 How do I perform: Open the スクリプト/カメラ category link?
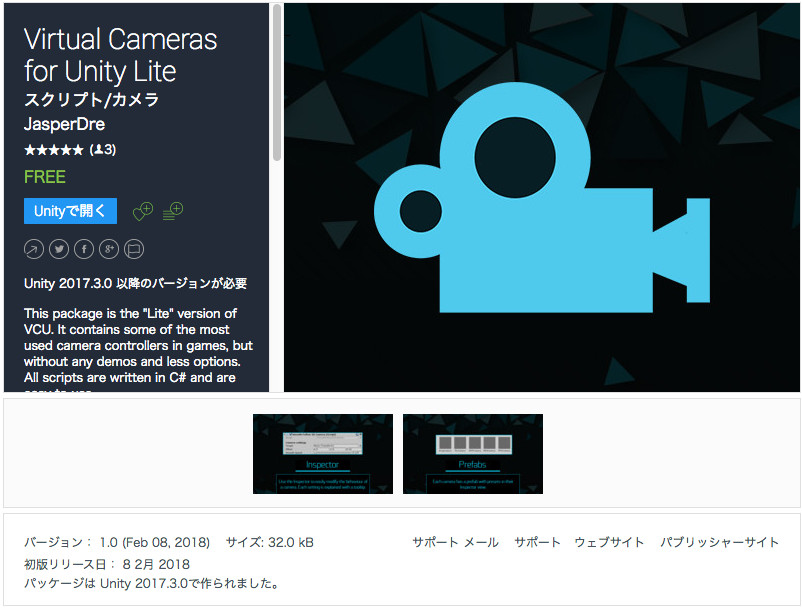coord(92,99)
